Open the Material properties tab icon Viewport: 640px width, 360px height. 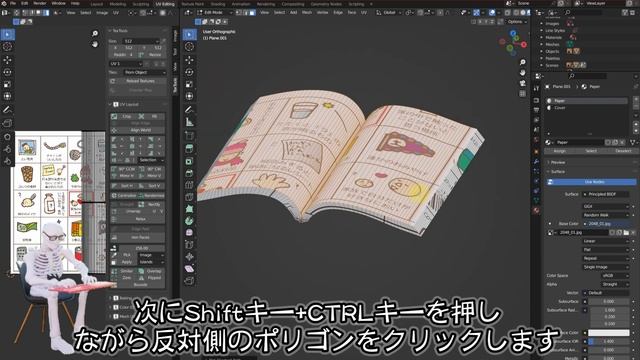tap(536, 211)
